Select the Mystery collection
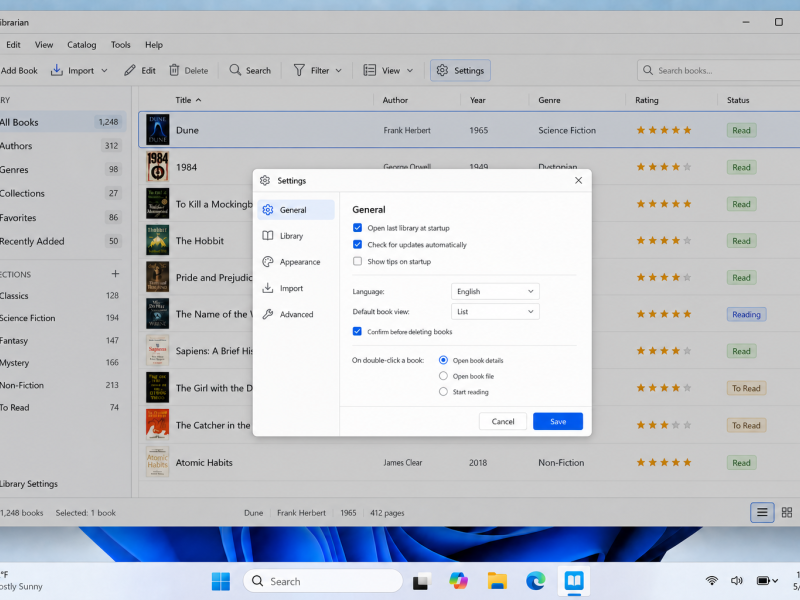 click(60, 363)
